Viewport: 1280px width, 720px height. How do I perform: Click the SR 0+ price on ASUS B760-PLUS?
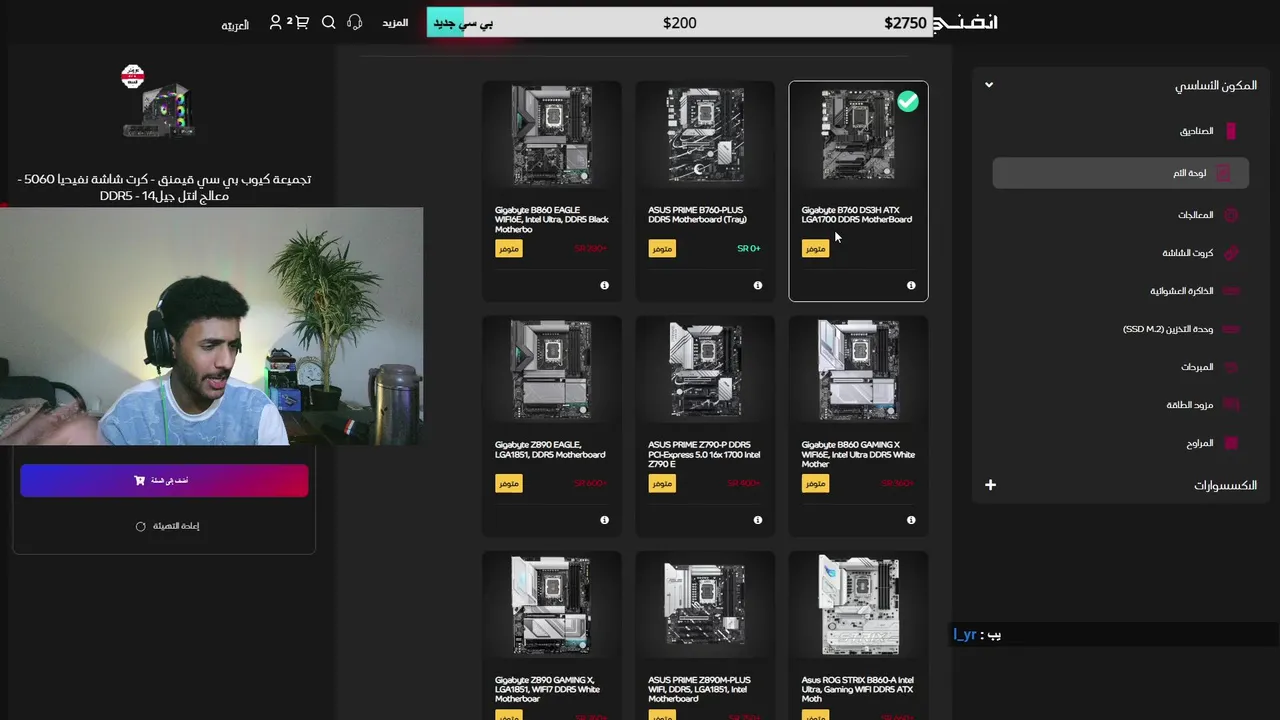pyautogui.click(x=748, y=248)
